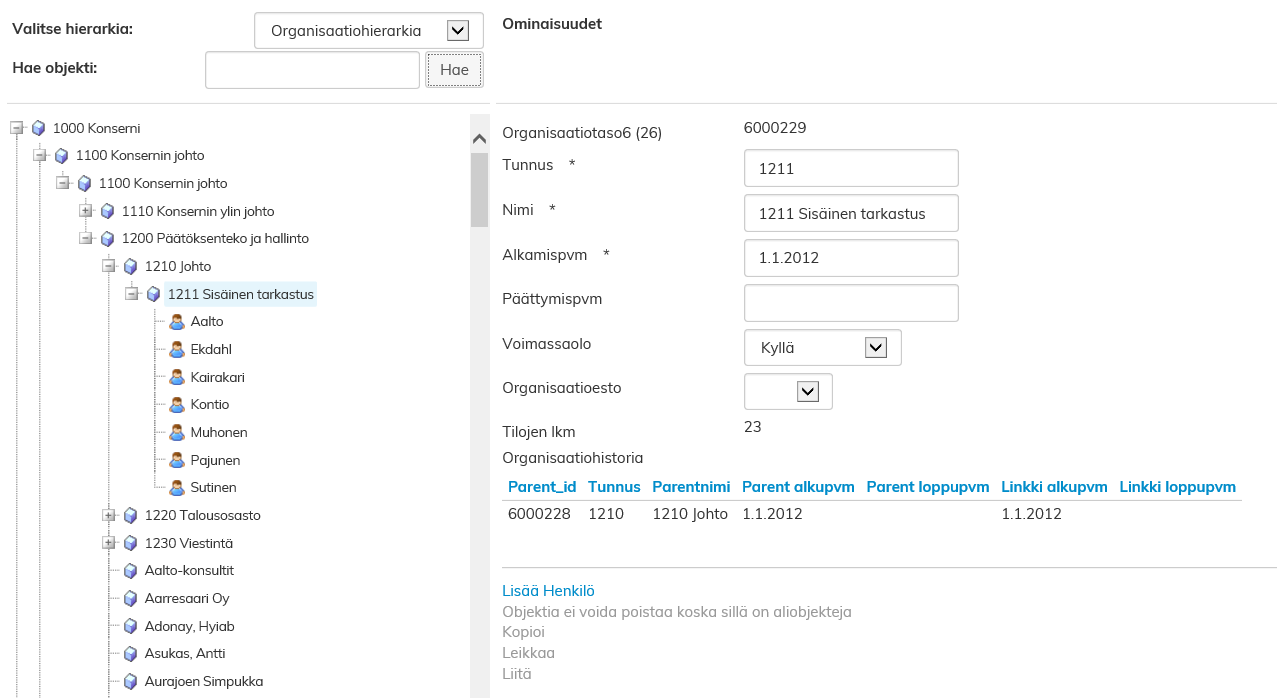
Task: Select the Pajunen person in the tree
Action: pos(215,460)
